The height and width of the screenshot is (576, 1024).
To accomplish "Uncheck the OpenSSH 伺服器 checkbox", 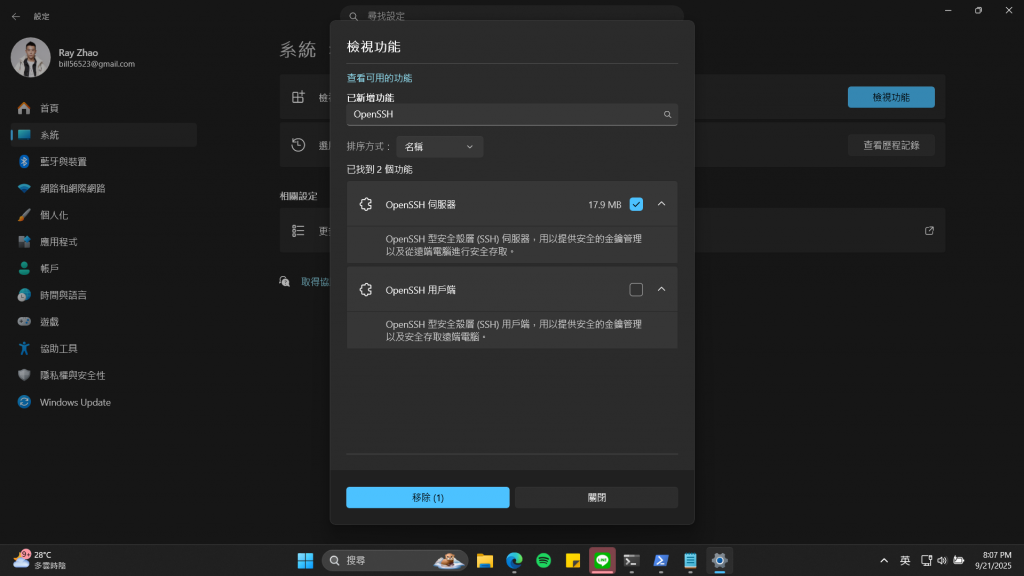I will [x=636, y=204].
